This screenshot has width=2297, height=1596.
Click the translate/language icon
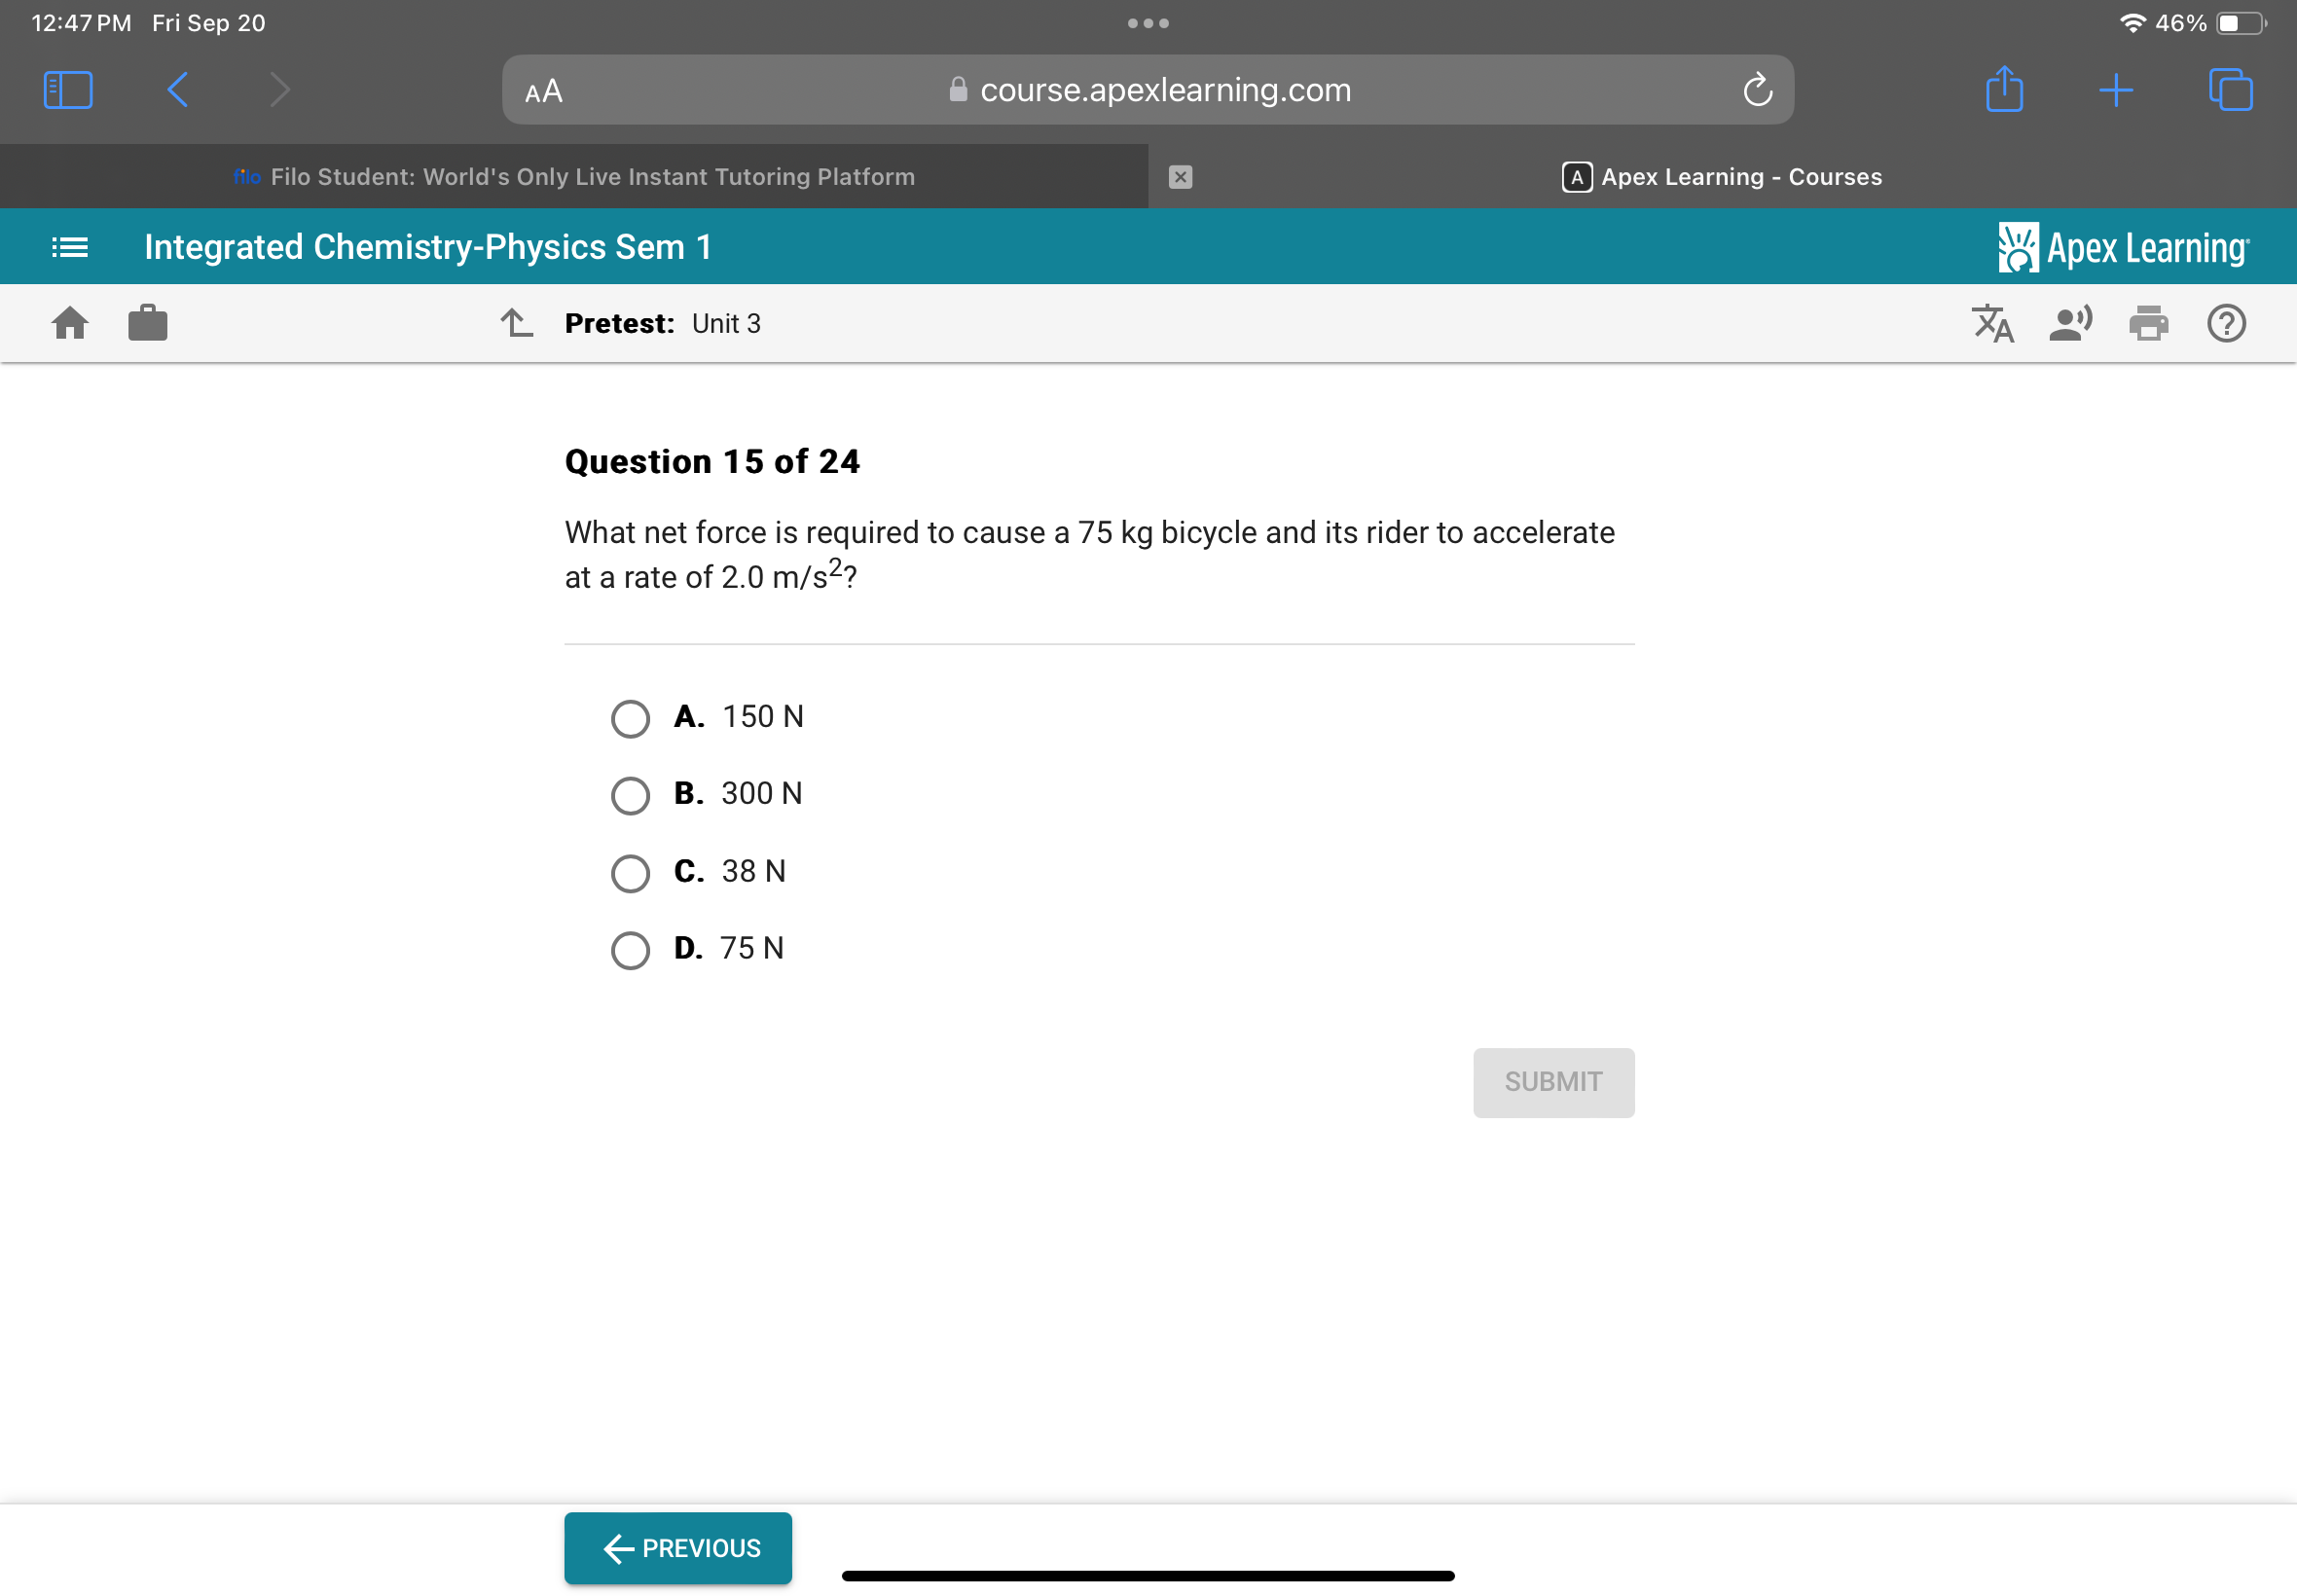click(1989, 324)
